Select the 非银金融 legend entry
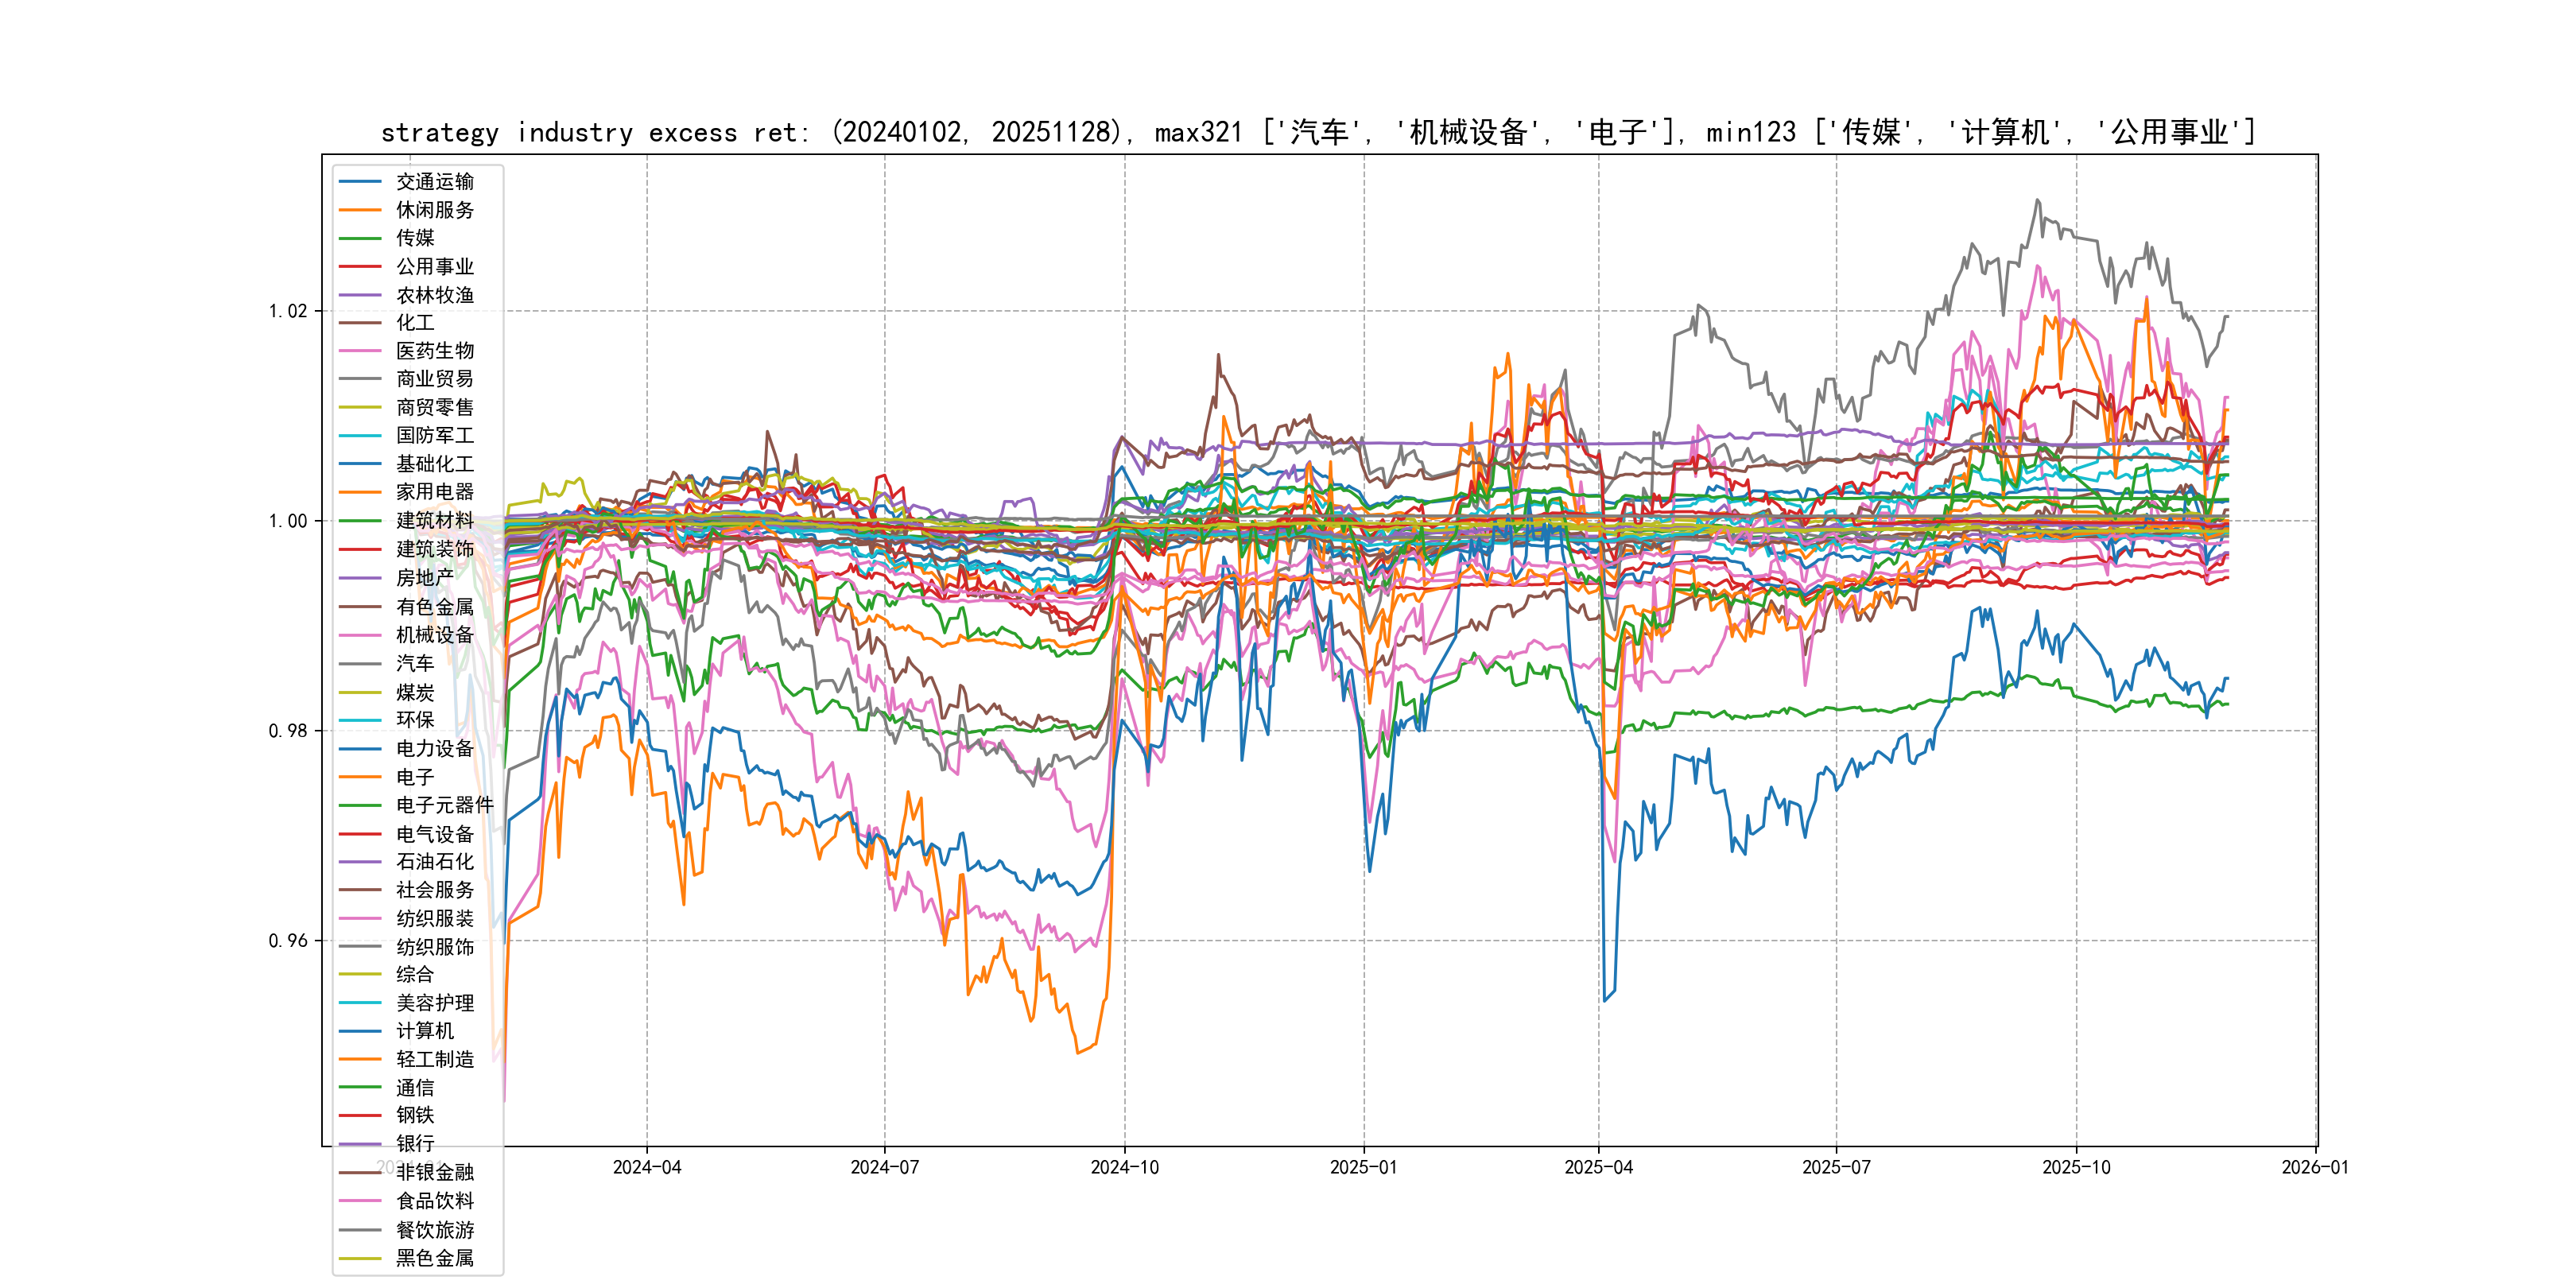The width and height of the screenshot is (2576, 1288). click(x=434, y=1172)
